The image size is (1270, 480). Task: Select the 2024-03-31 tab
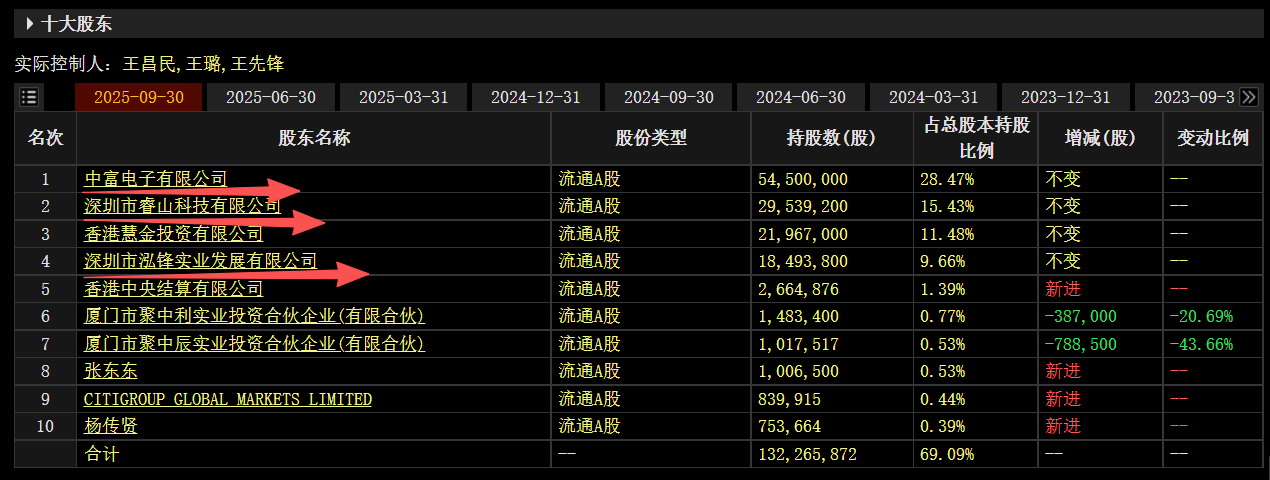(934, 97)
